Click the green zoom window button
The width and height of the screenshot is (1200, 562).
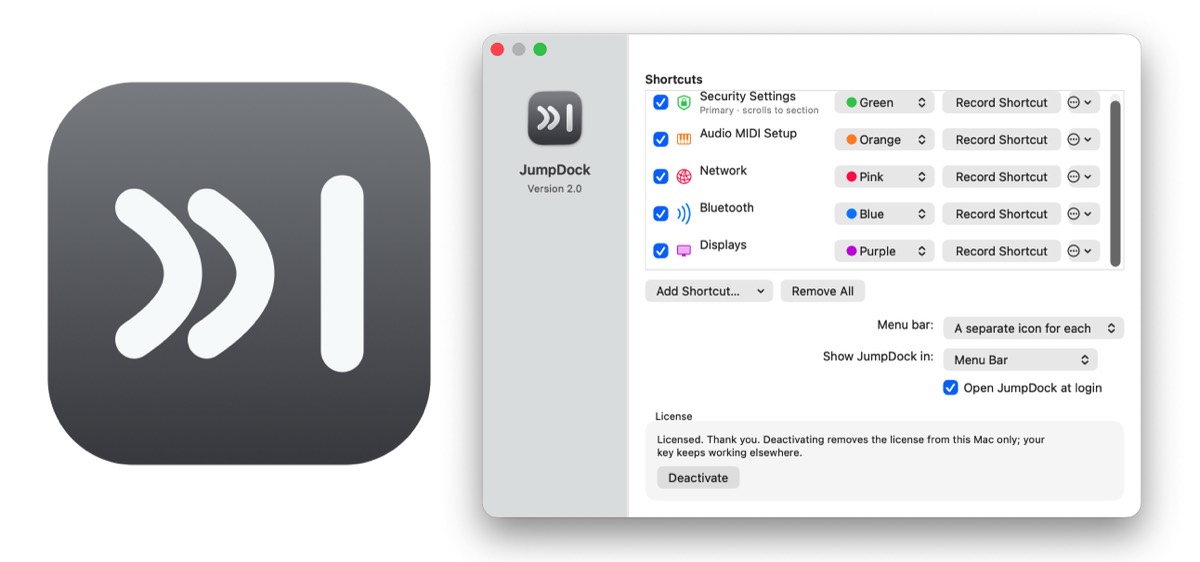(540, 49)
